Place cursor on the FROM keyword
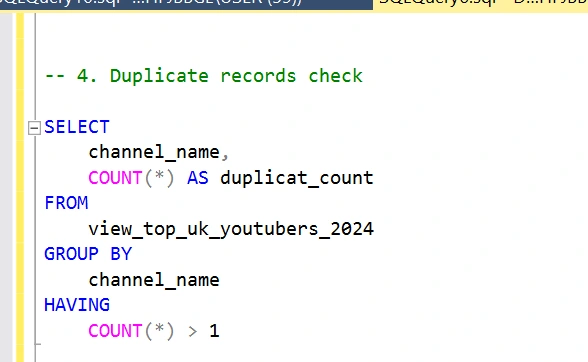This screenshot has width=588, height=362. 66,203
